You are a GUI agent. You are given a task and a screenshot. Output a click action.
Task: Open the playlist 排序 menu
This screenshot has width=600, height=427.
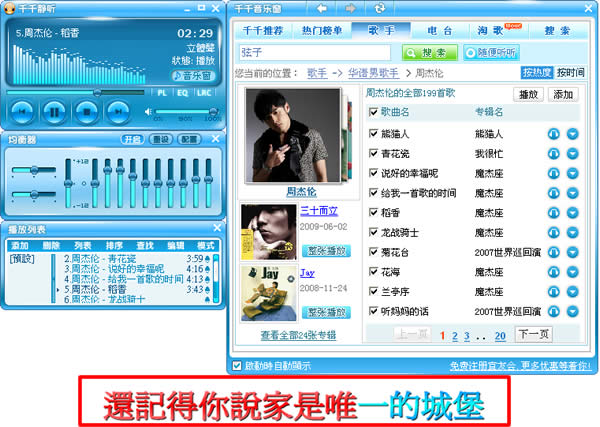[114, 245]
